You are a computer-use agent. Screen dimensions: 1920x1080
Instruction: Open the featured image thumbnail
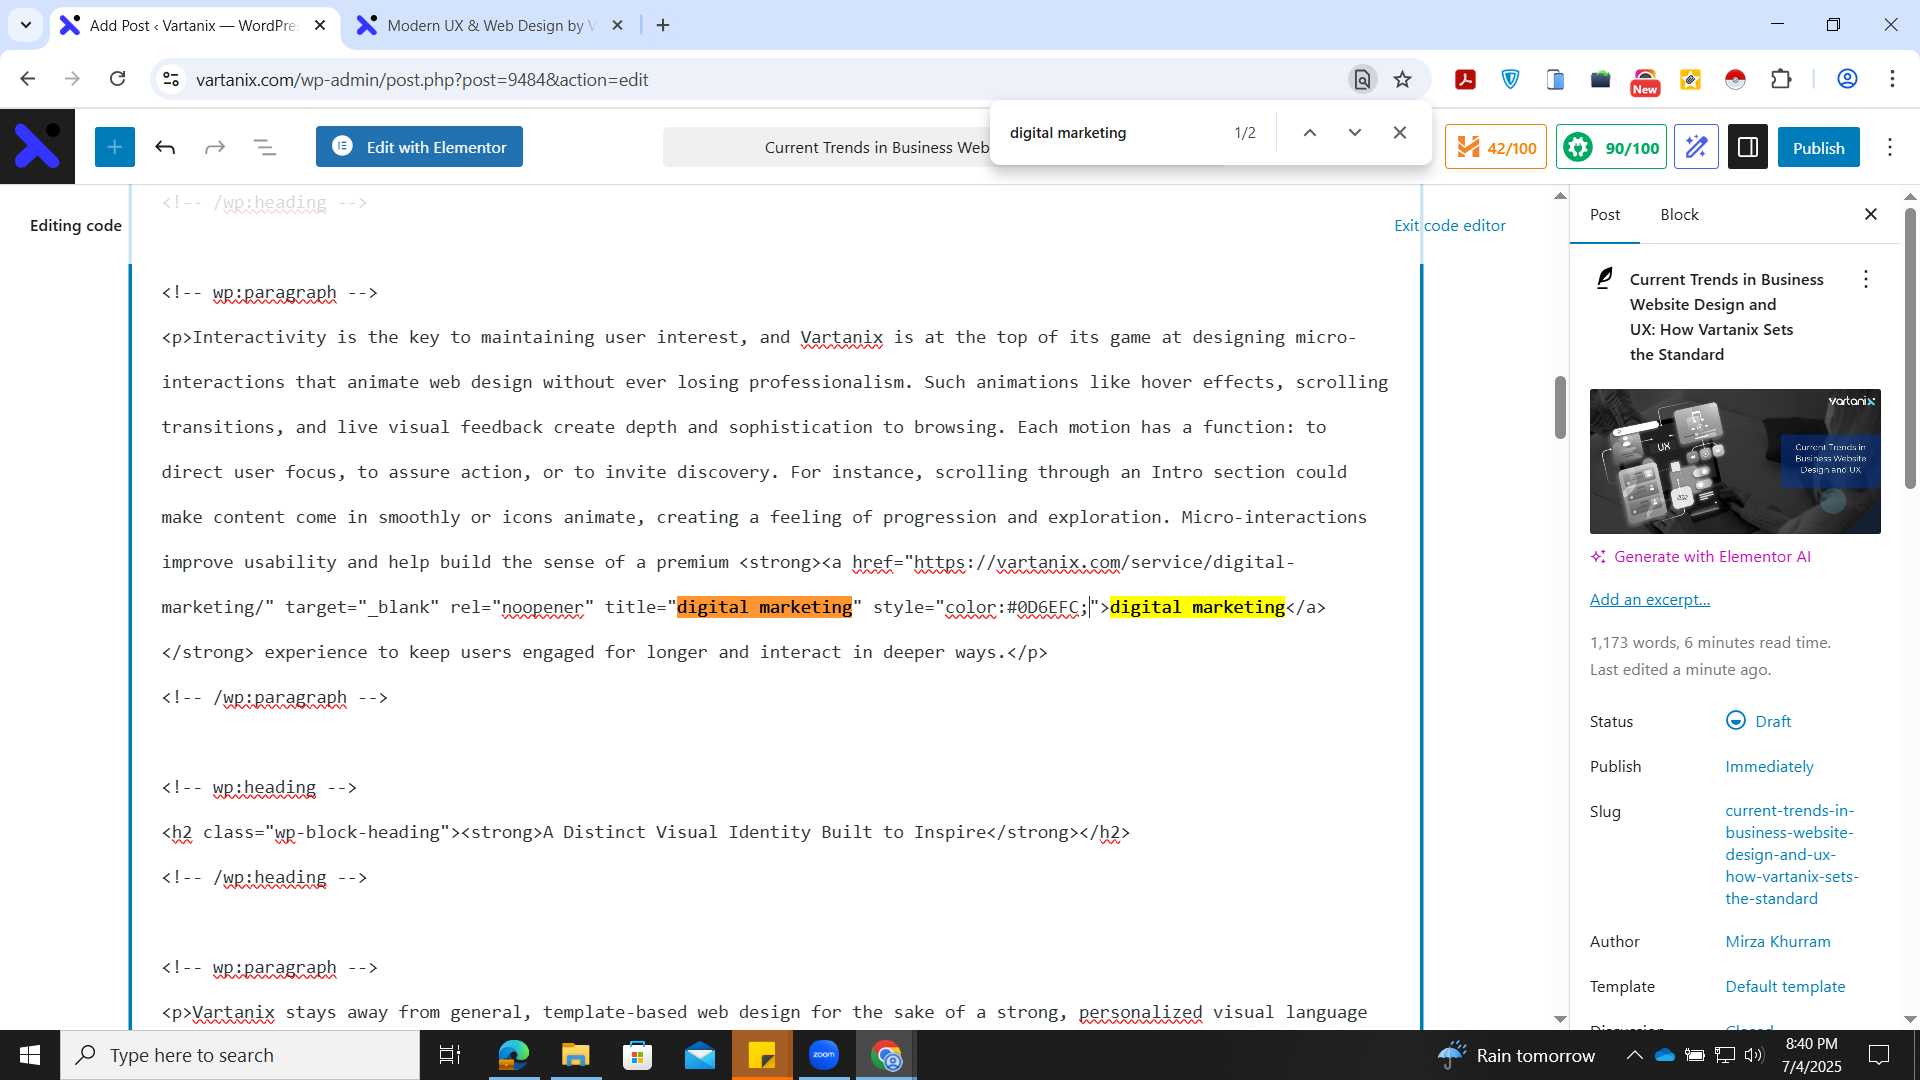coord(1735,461)
